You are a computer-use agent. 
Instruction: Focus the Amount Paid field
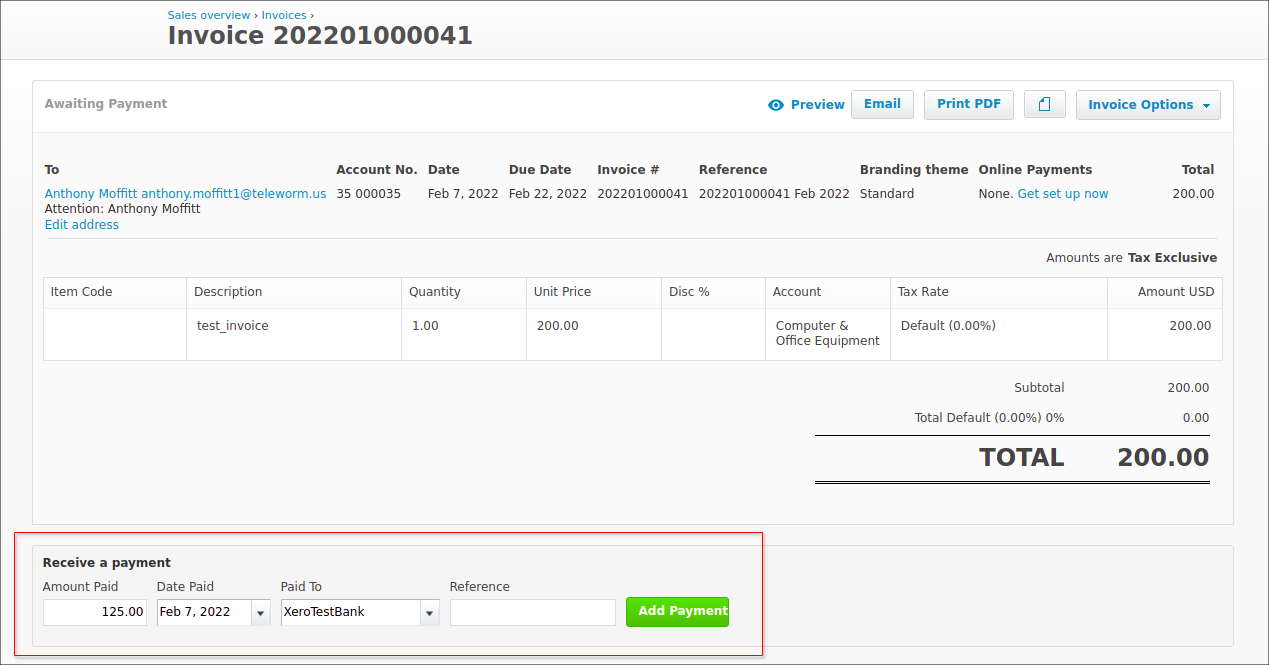95,612
